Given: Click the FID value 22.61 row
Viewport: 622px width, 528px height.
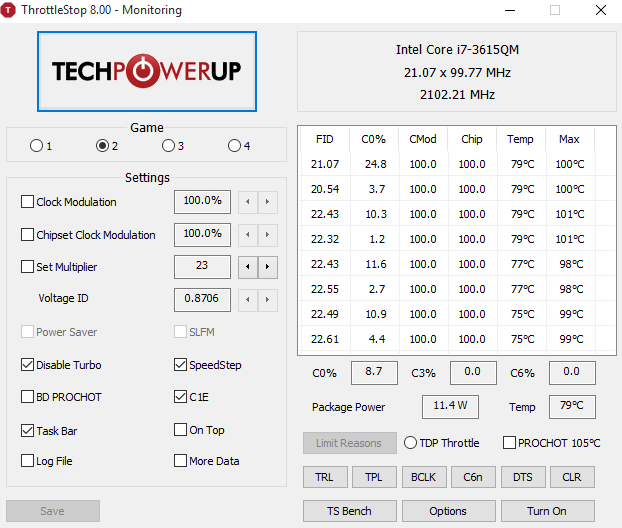Looking at the screenshot, I should pos(325,339).
